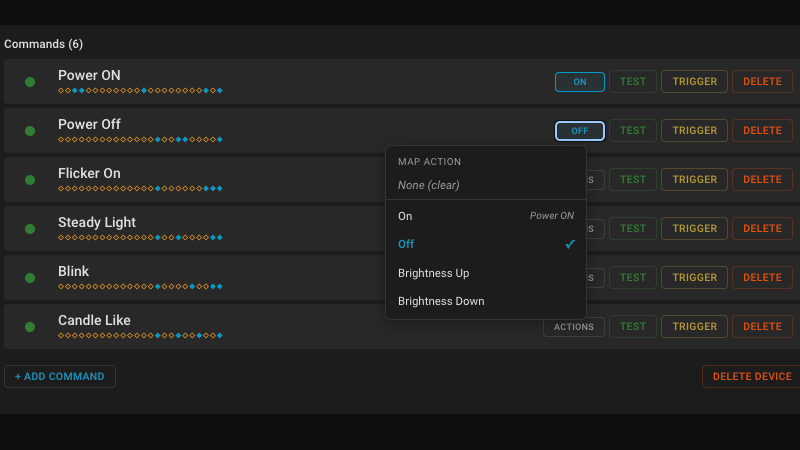Click the Power Off command name
Image resolution: width=800 pixels, height=450 pixels.
click(89, 124)
